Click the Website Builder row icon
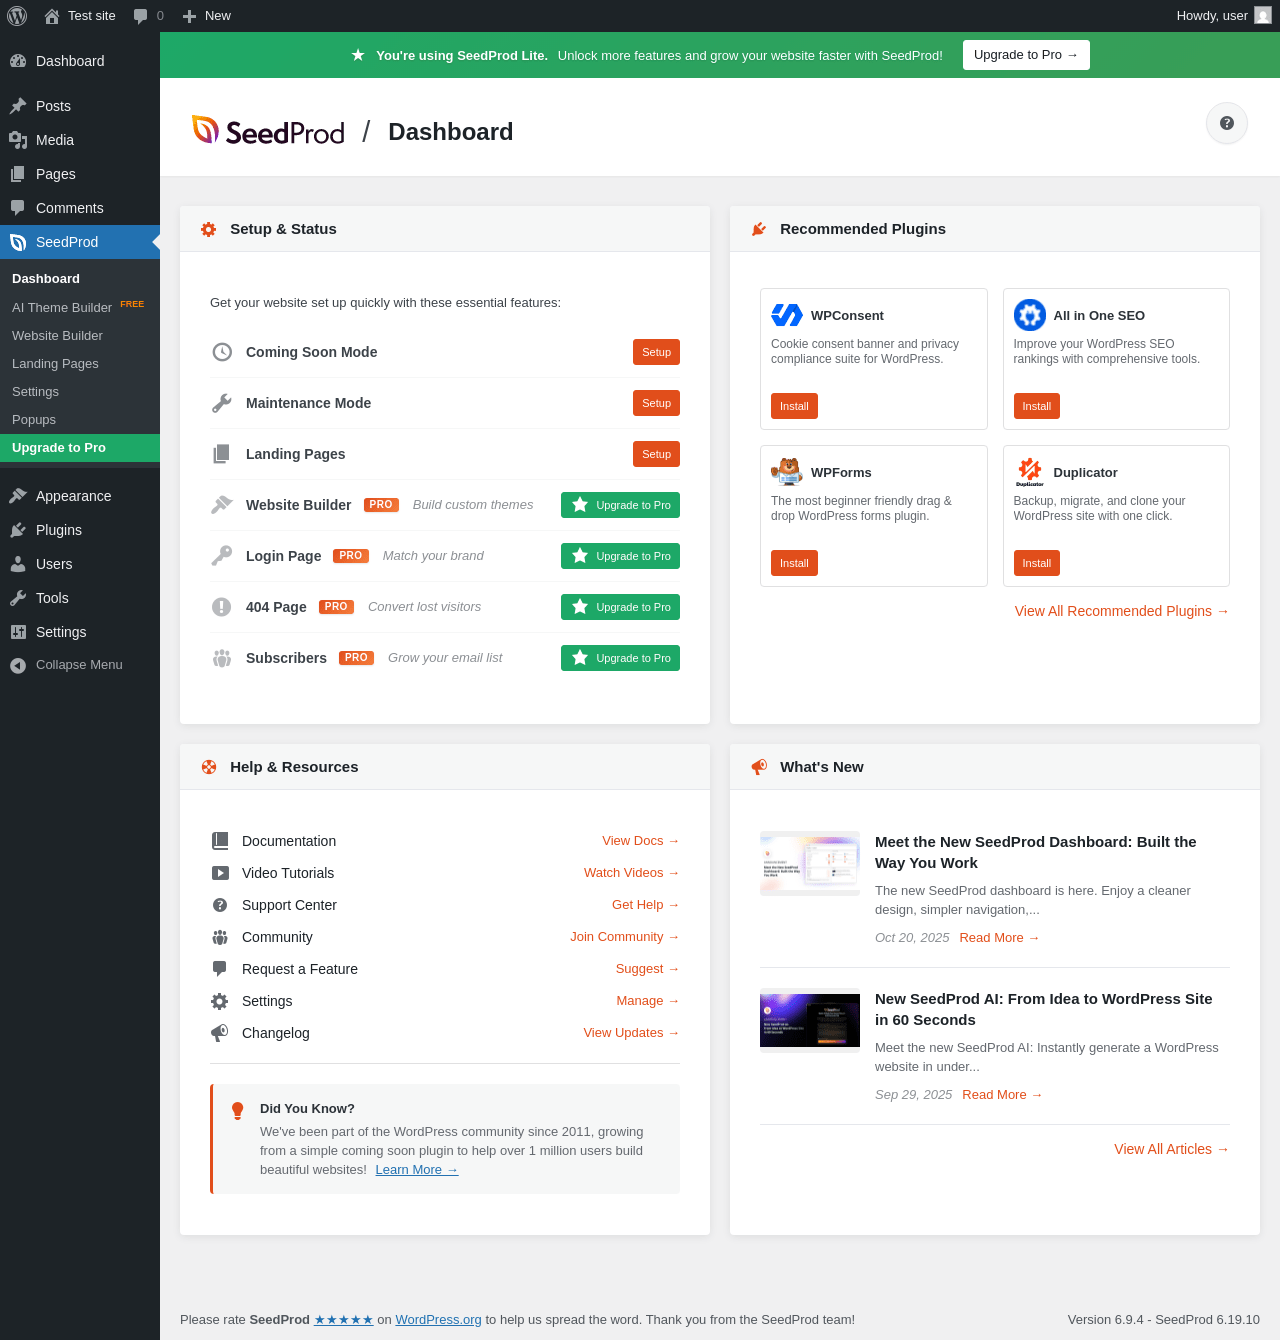The width and height of the screenshot is (1280, 1340). (x=222, y=505)
